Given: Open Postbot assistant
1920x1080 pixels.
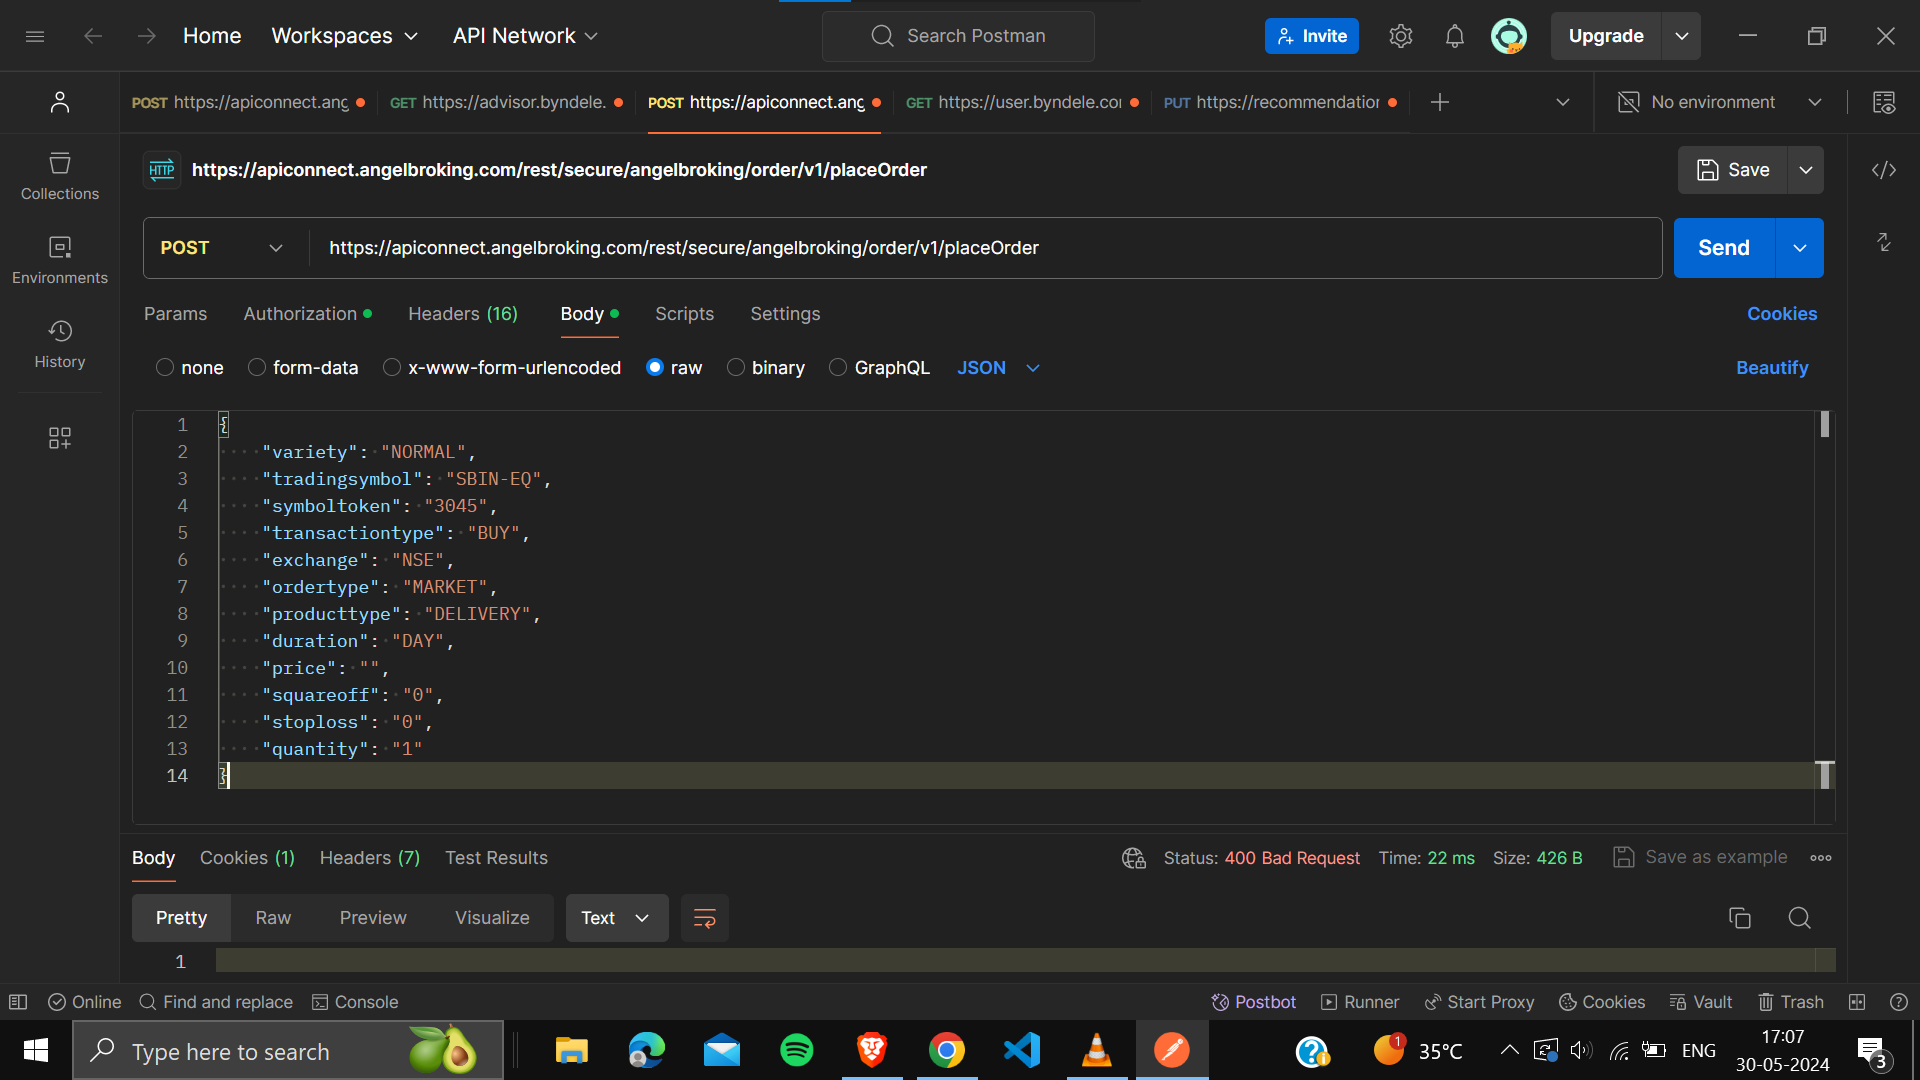Looking at the screenshot, I should 1253,1002.
